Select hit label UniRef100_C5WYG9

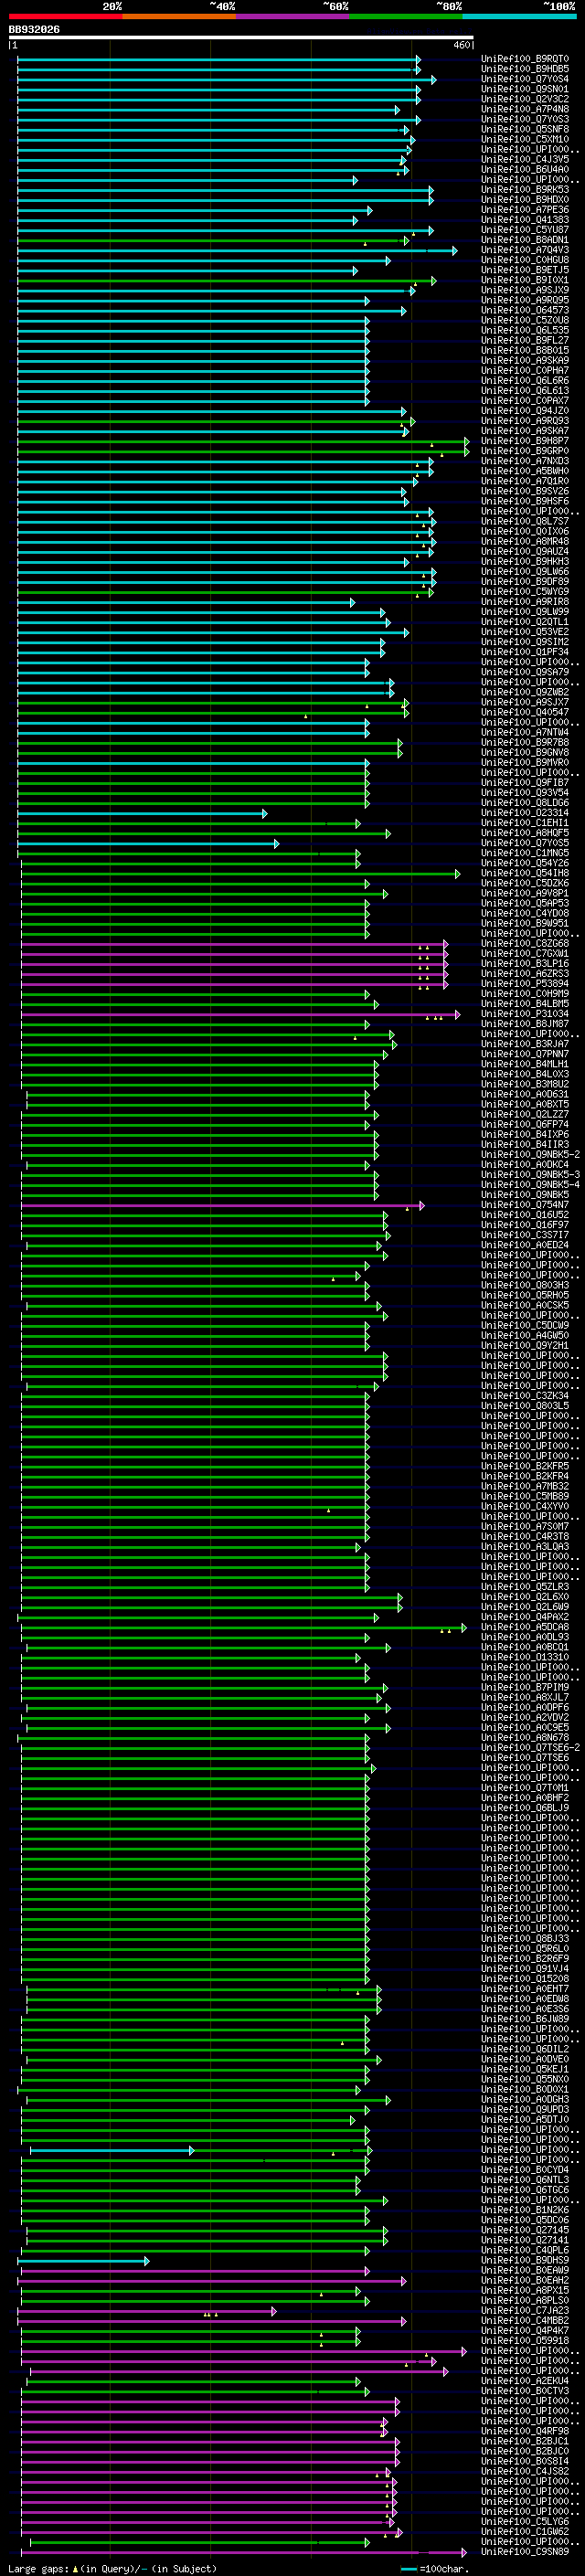click(525, 592)
